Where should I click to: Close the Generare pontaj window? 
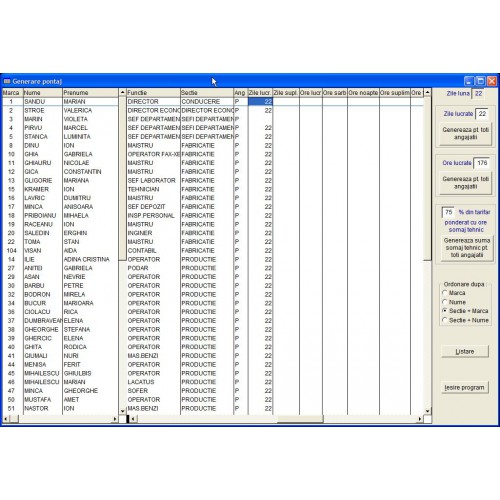(x=492, y=81)
